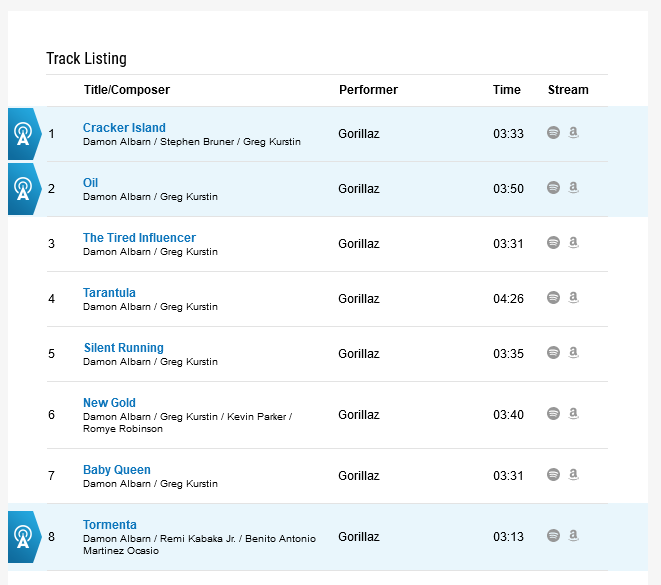Click the Title/Composer column header

point(127,90)
